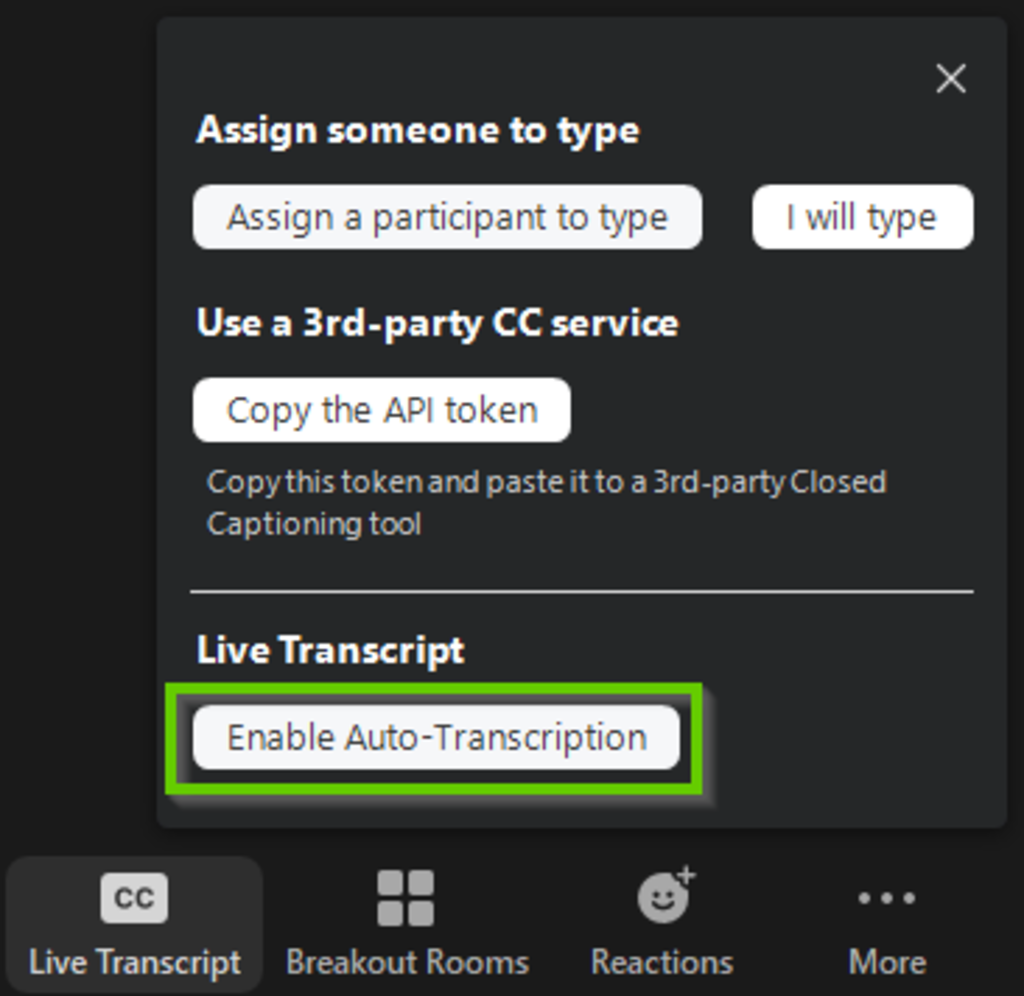This screenshot has width=1024, height=996.
Task: Click the Live Transcript section heading
Action: (x=331, y=649)
